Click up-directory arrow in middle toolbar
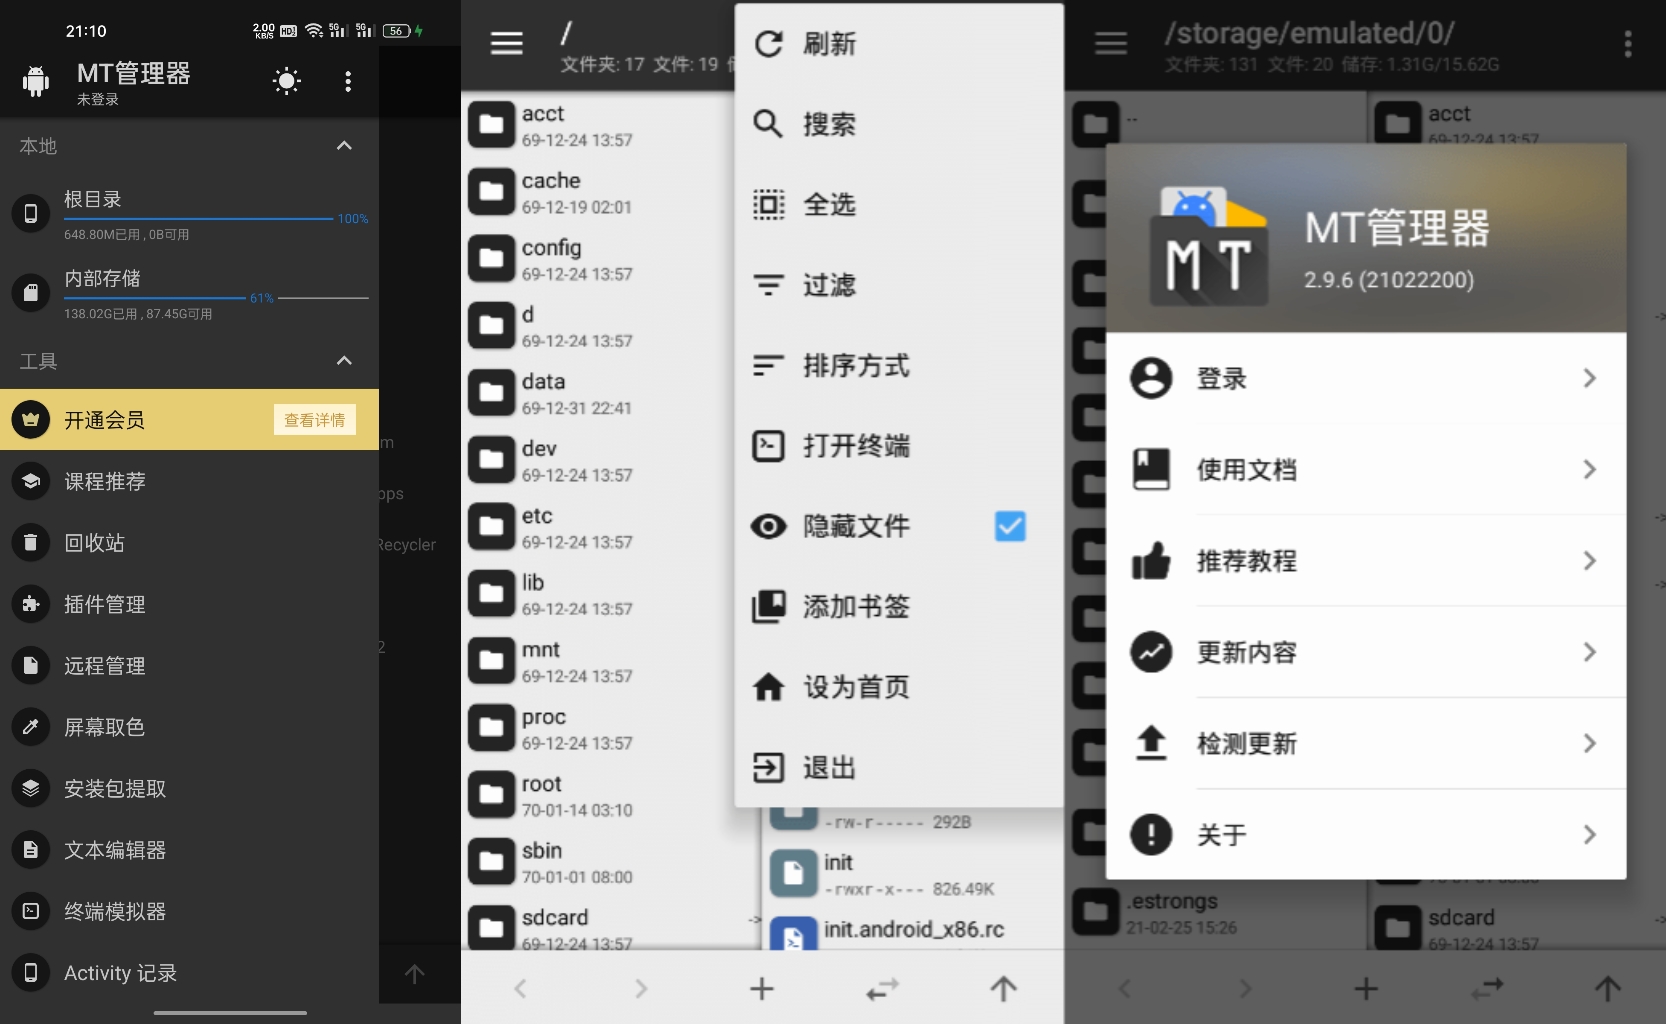 [1003, 989]
